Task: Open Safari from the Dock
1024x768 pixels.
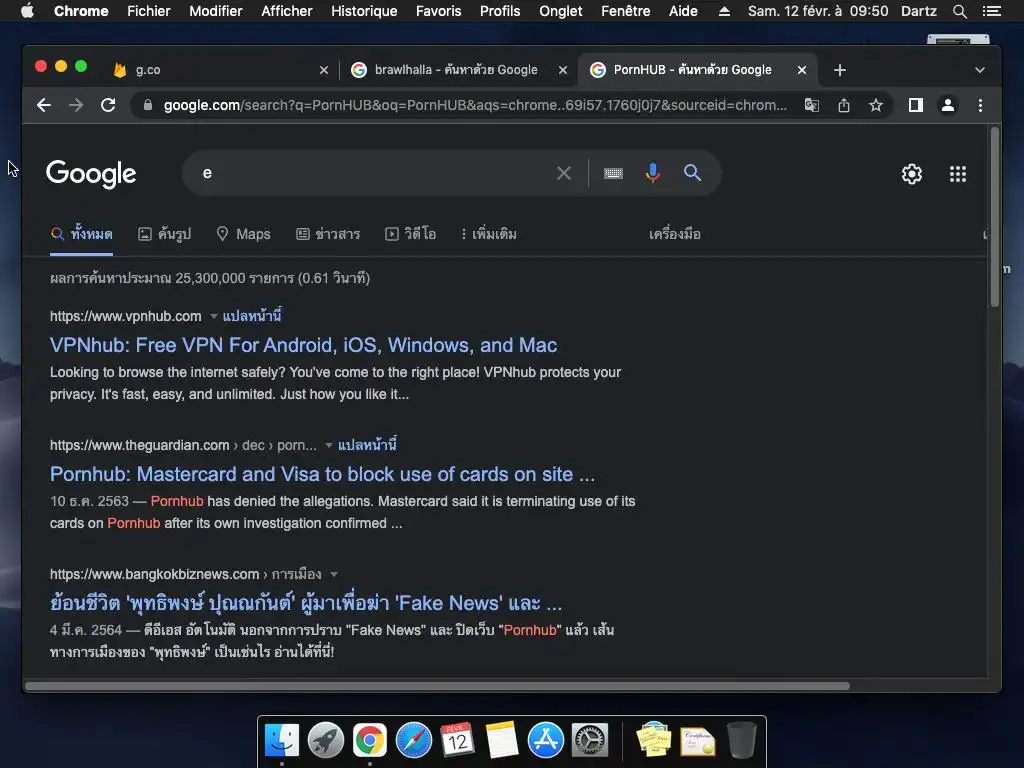Action: [x=413, y=741]
